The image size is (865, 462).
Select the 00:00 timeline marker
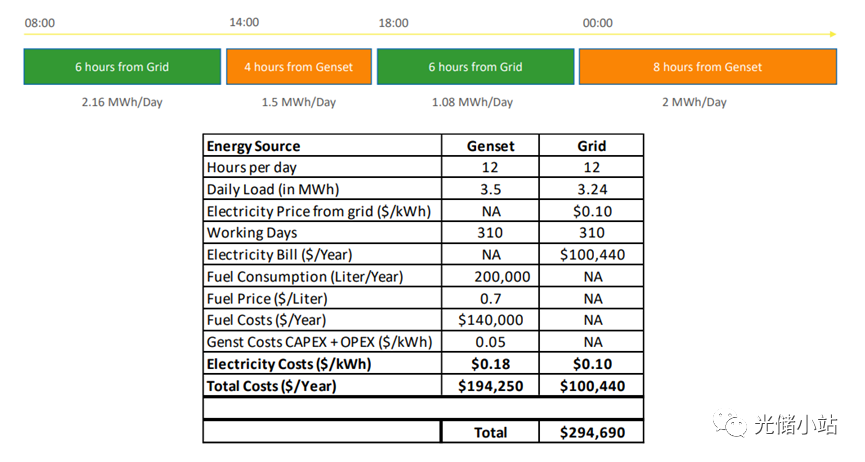tap(597, 22)
